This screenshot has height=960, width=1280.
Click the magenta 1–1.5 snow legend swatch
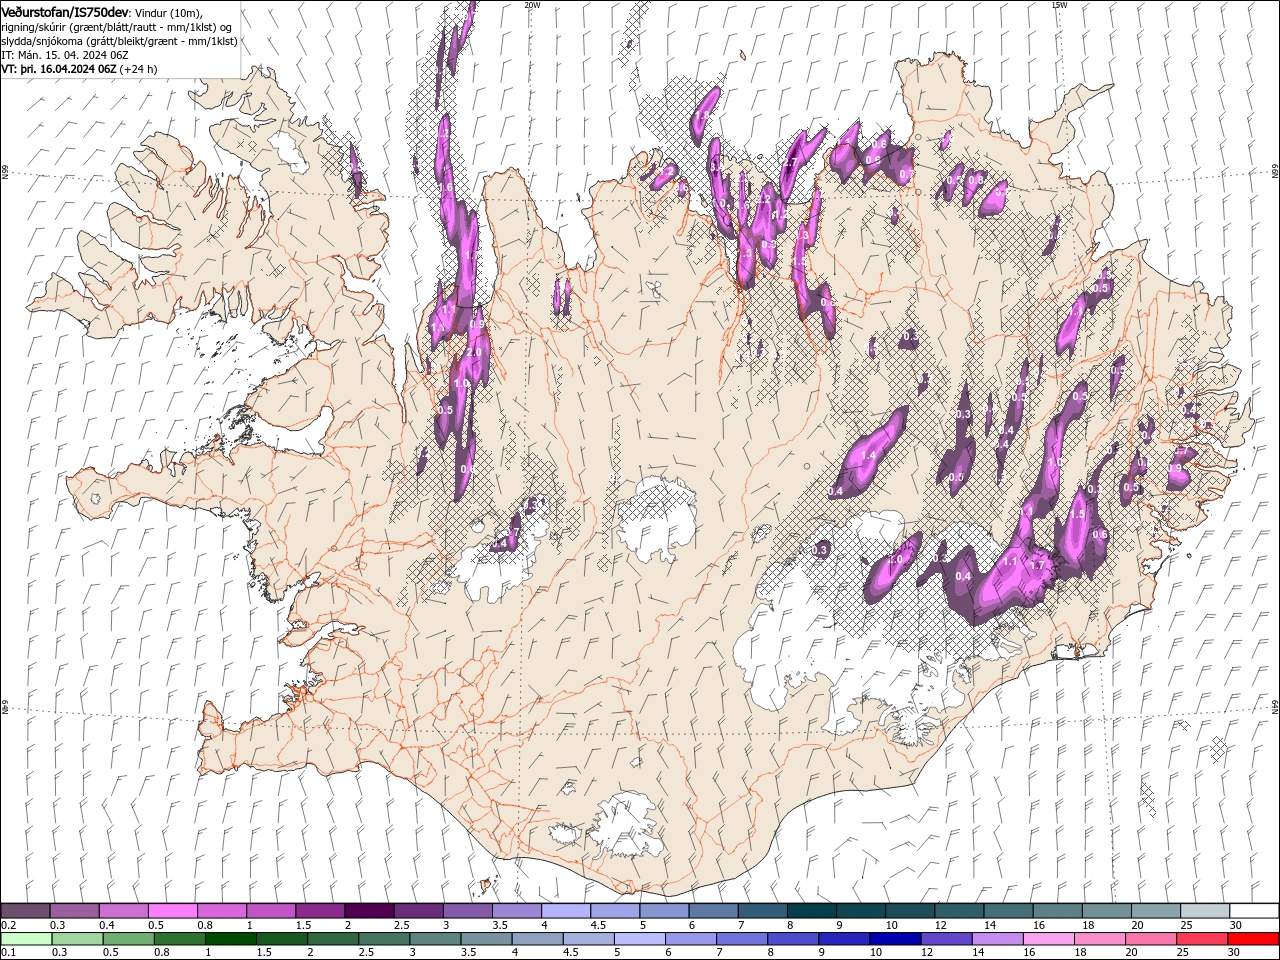pyautogui.click(x=270, y=910)
